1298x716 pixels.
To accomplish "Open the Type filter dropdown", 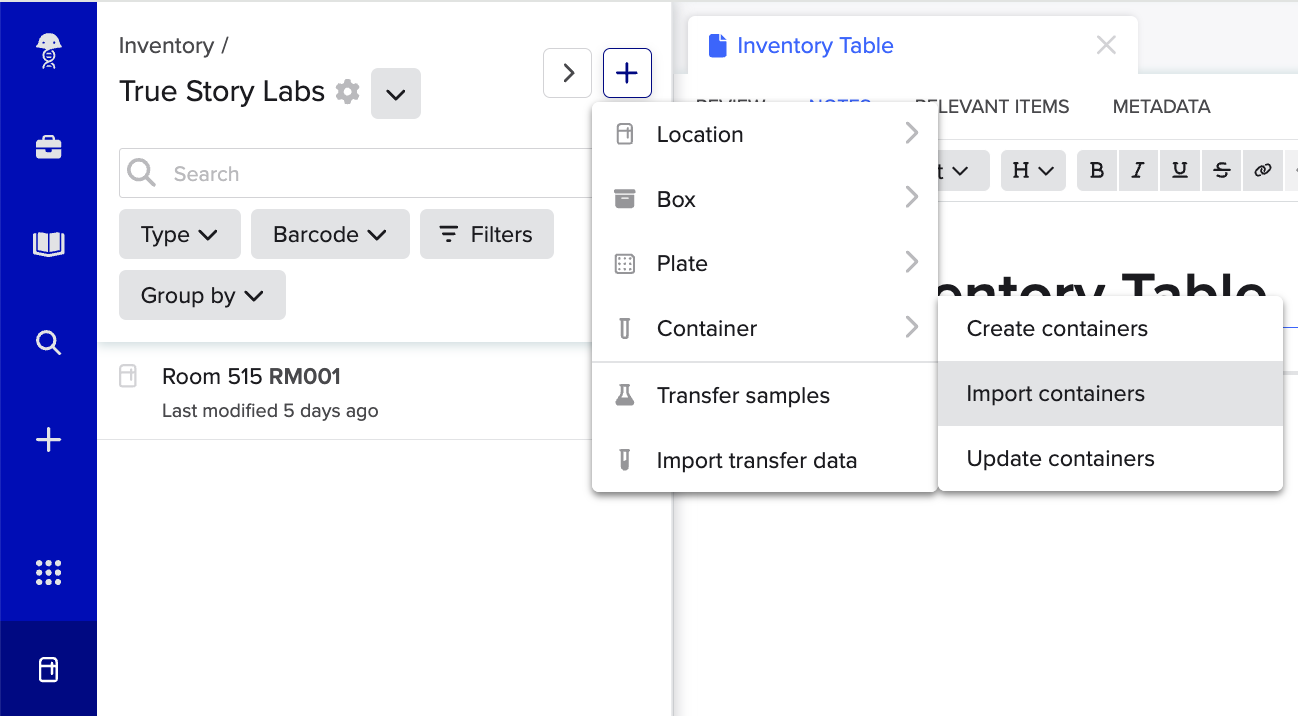I will (179, 234).
